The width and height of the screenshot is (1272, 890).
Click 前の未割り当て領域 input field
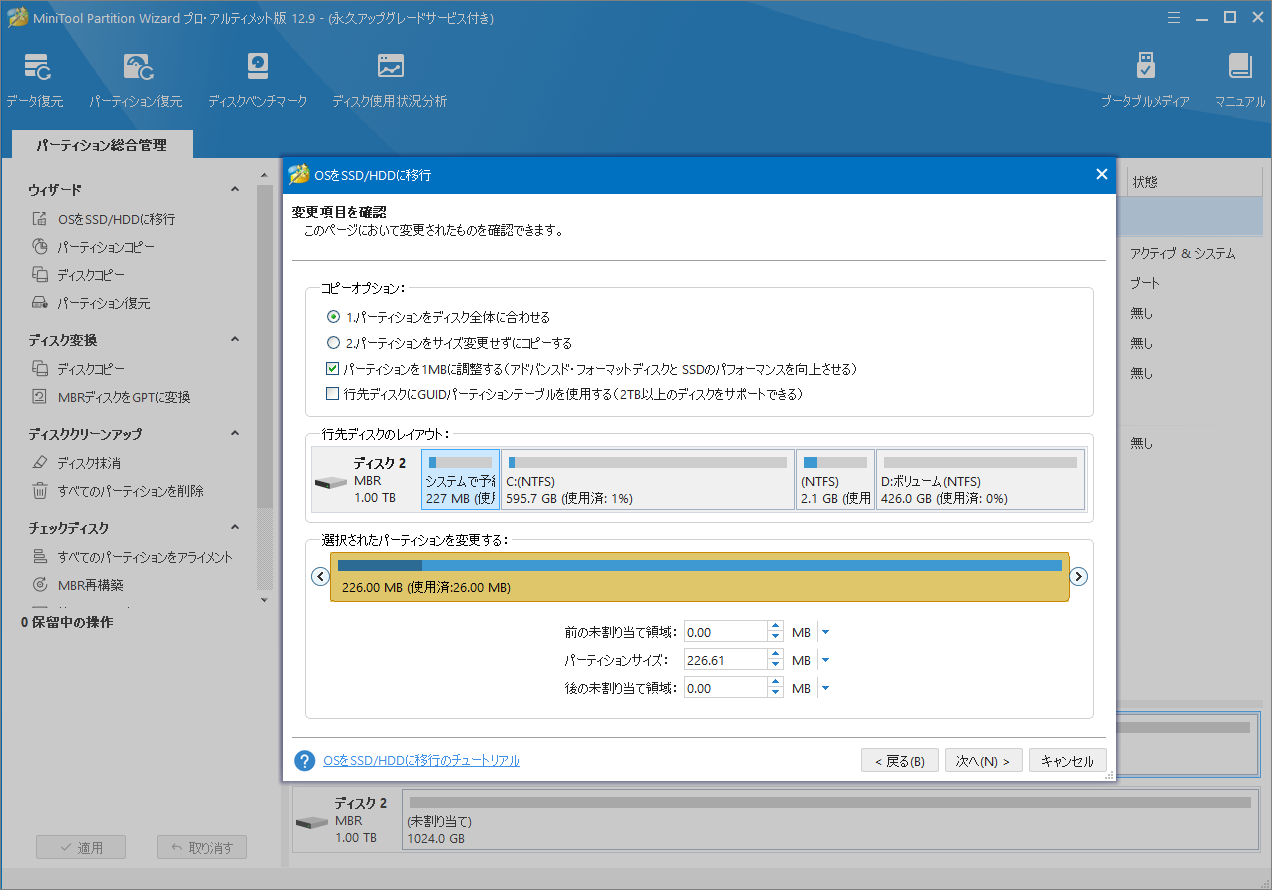725,632
